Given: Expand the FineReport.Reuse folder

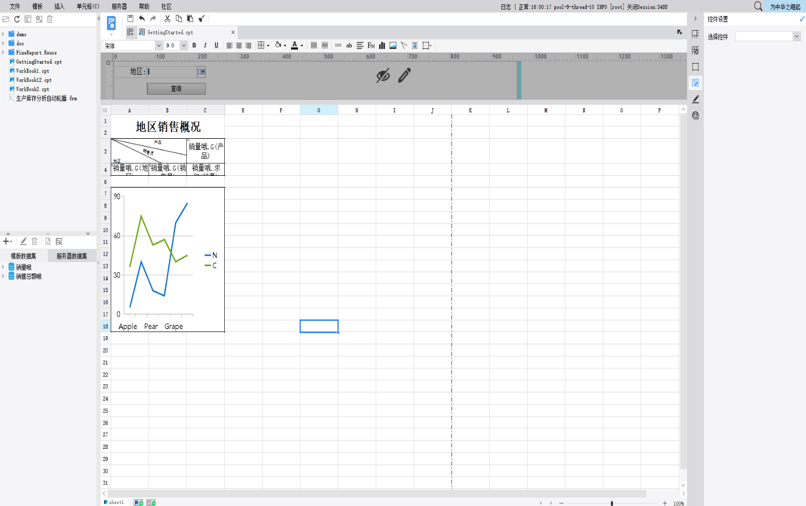Looking at the screenshot, I should (3, 52).
